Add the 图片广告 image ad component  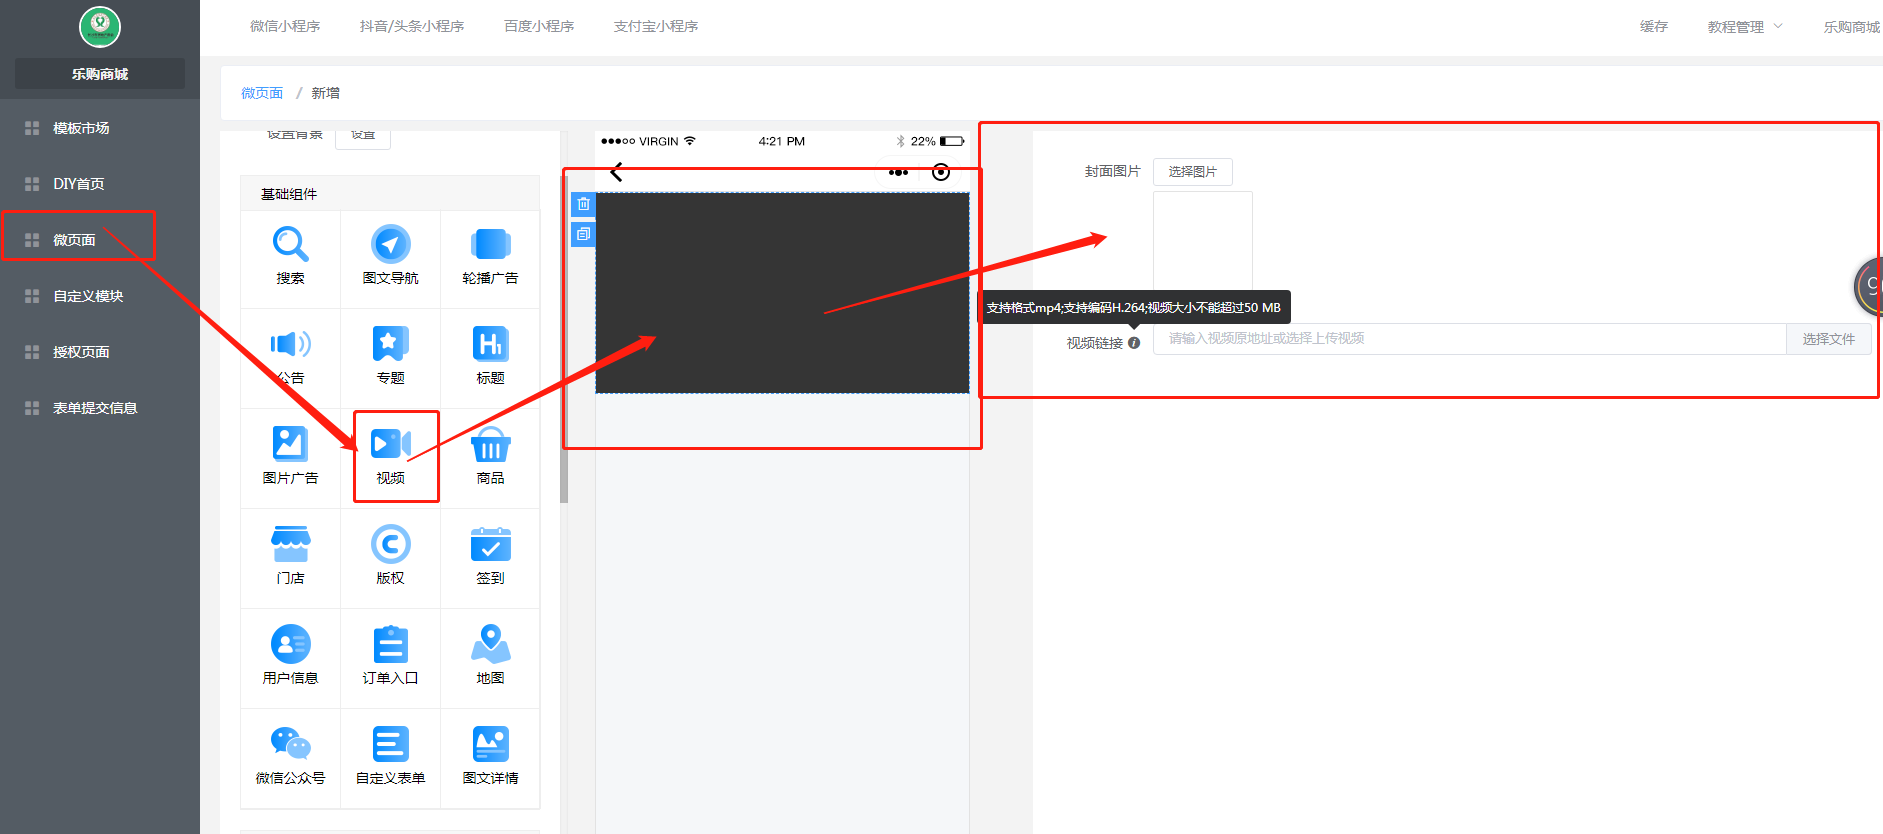click(290, 458)
